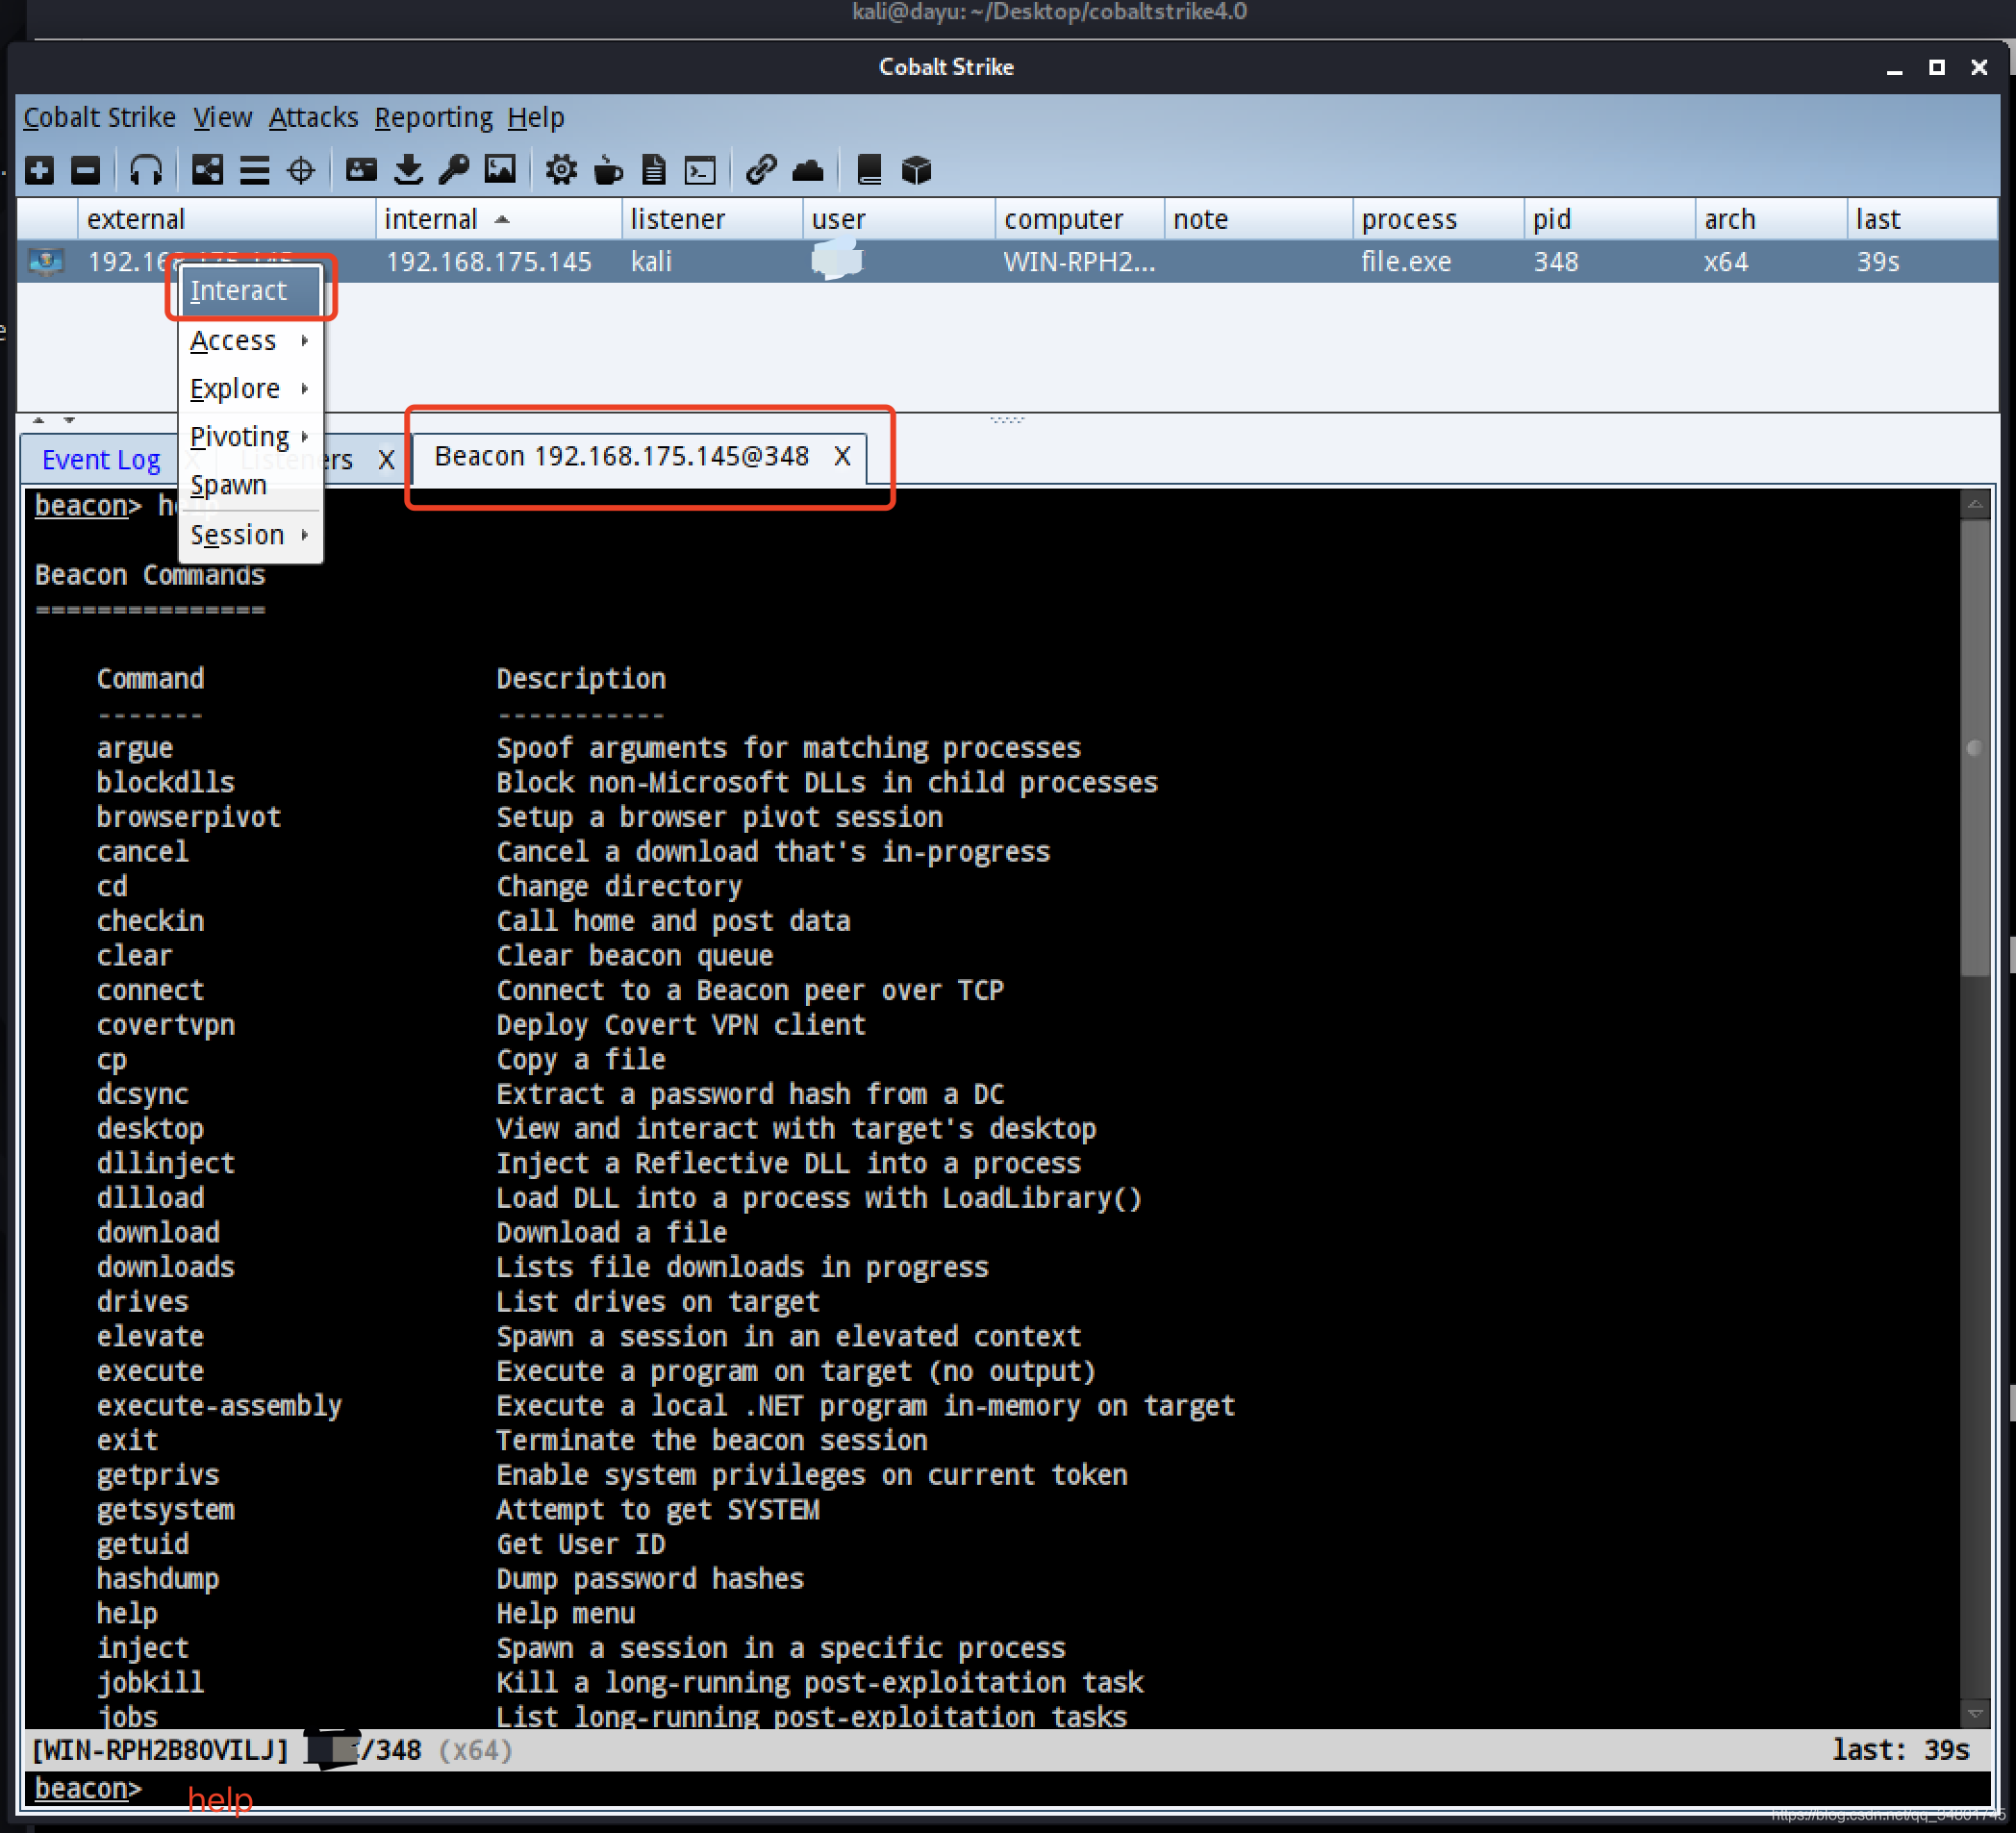
Task: Click the computer icon of the beacon session row
Action: point(46,262)
